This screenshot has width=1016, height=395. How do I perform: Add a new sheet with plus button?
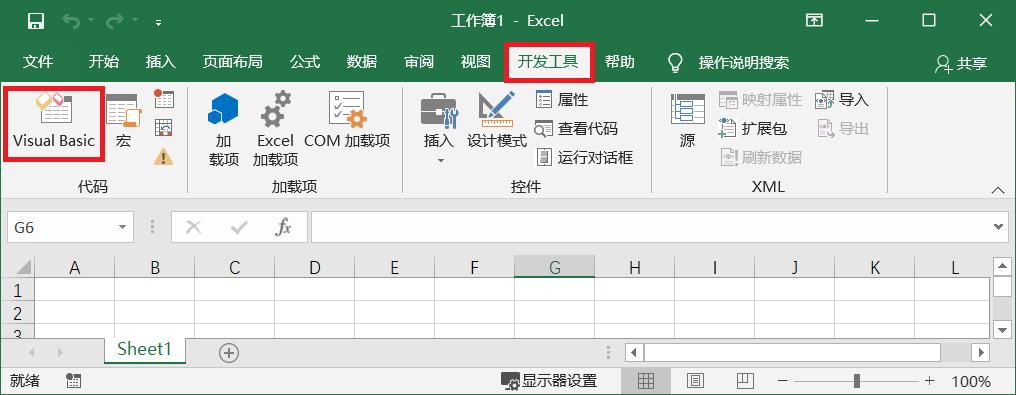(229, 353)
